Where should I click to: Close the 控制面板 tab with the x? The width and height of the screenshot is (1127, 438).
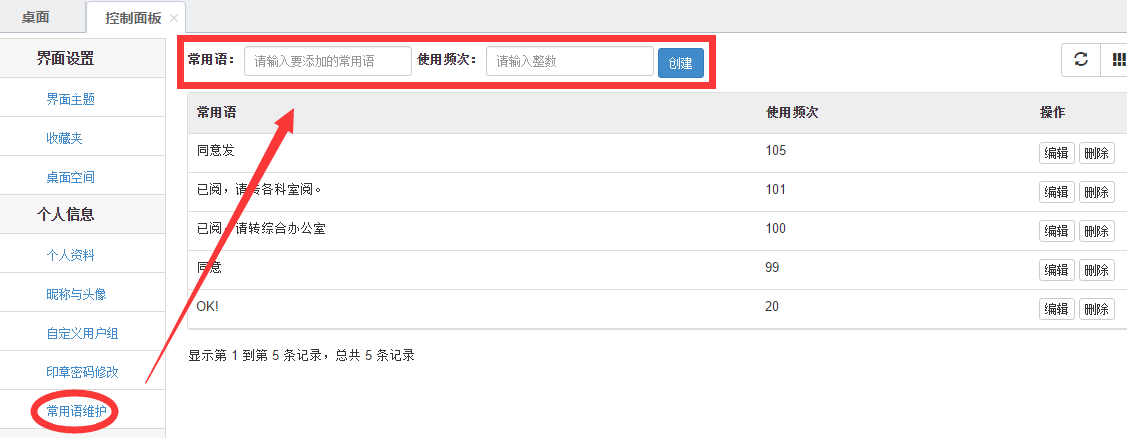(173, 18)
